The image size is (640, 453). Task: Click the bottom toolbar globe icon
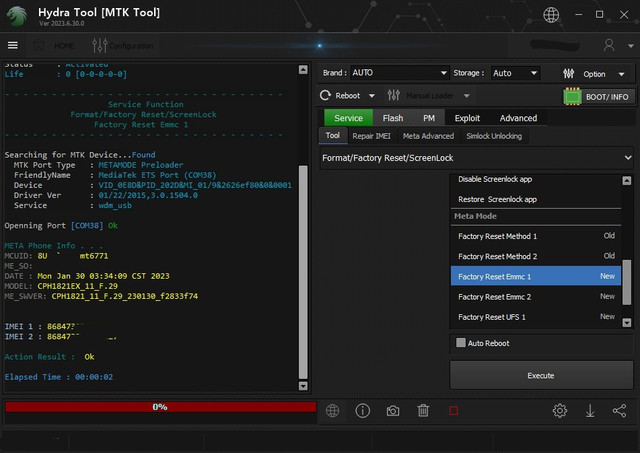pyautogui.click(x=332, y=411)
